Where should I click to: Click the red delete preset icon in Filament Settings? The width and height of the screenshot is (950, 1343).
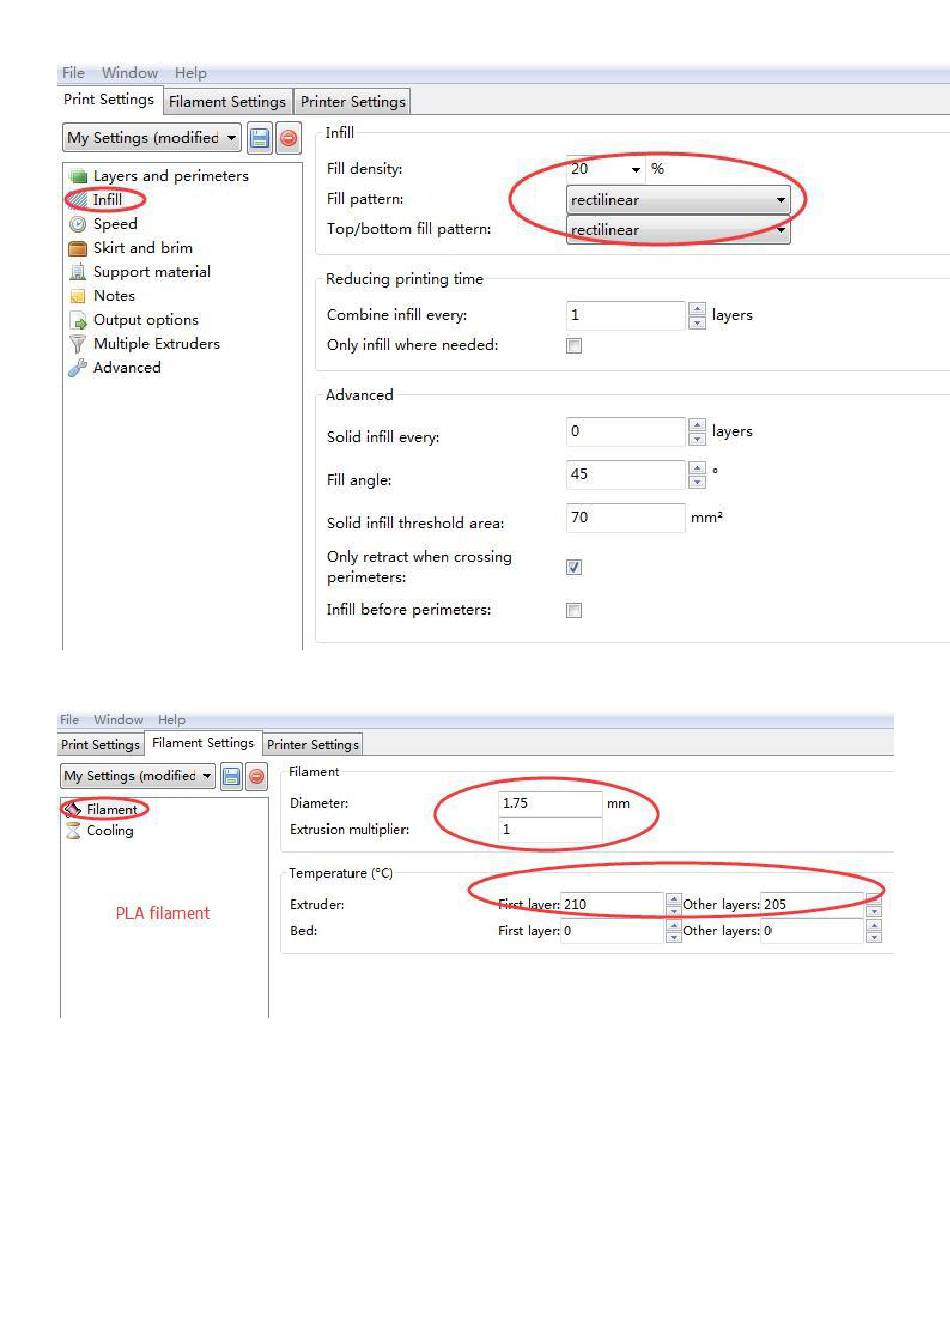tap(256, 776)
